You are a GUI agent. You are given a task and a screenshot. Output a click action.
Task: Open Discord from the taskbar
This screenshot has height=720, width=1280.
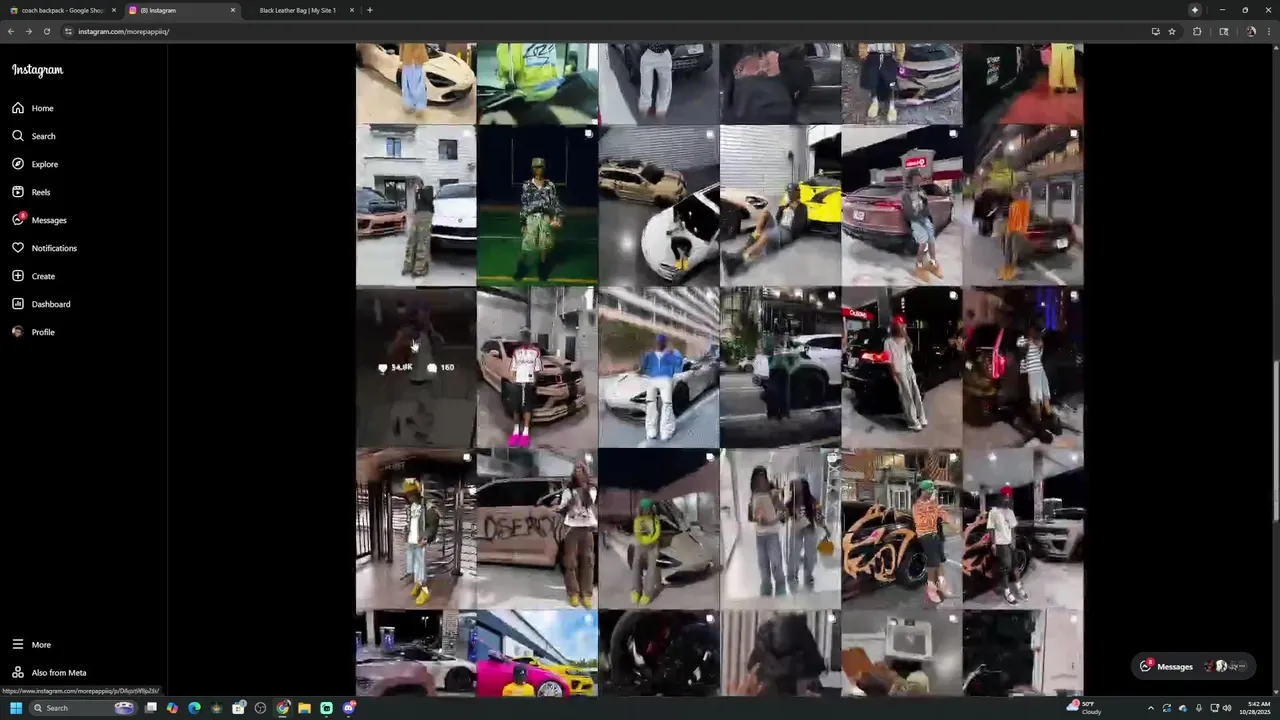(349, 708)
